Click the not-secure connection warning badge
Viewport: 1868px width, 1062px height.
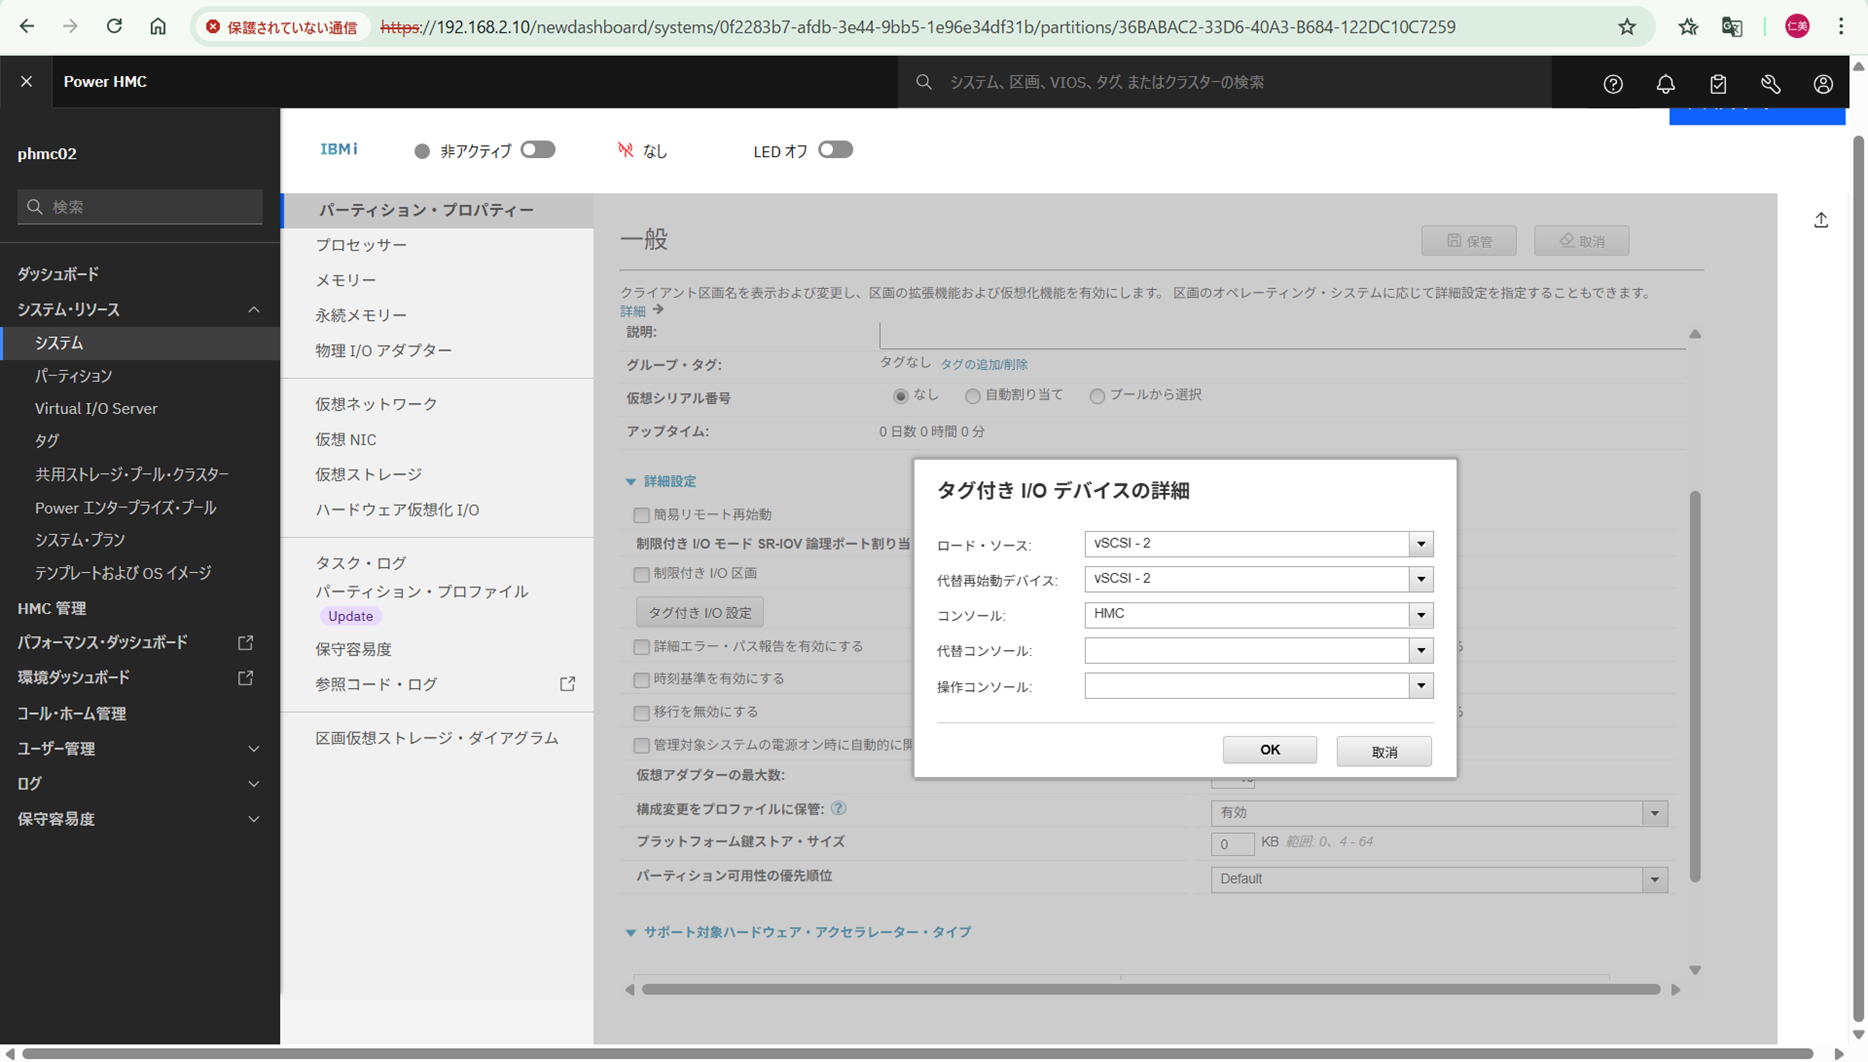coord(282,27)
